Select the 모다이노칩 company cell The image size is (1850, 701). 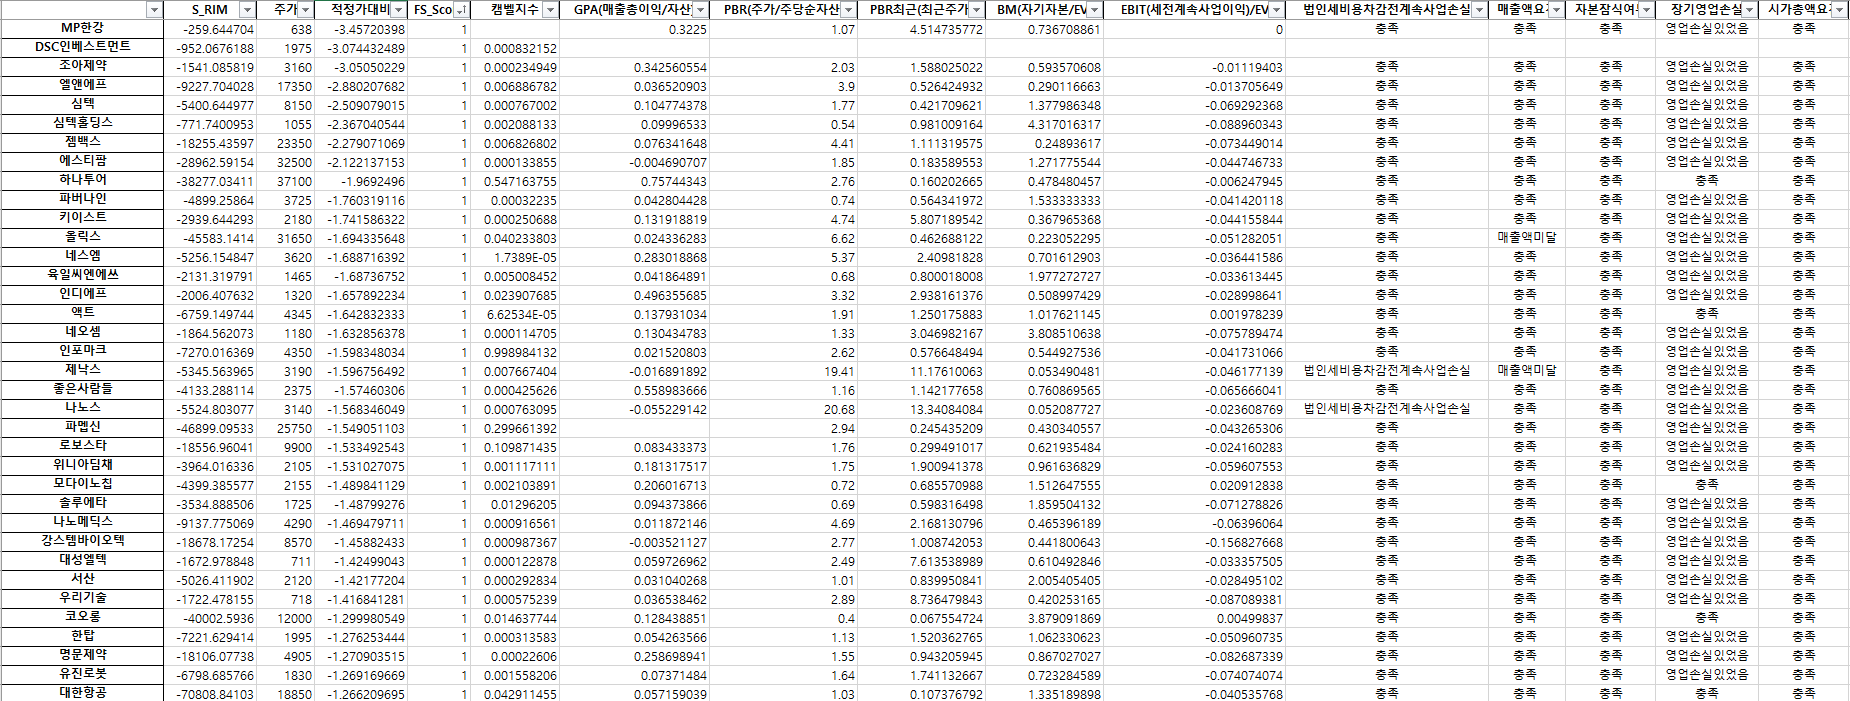82,485
